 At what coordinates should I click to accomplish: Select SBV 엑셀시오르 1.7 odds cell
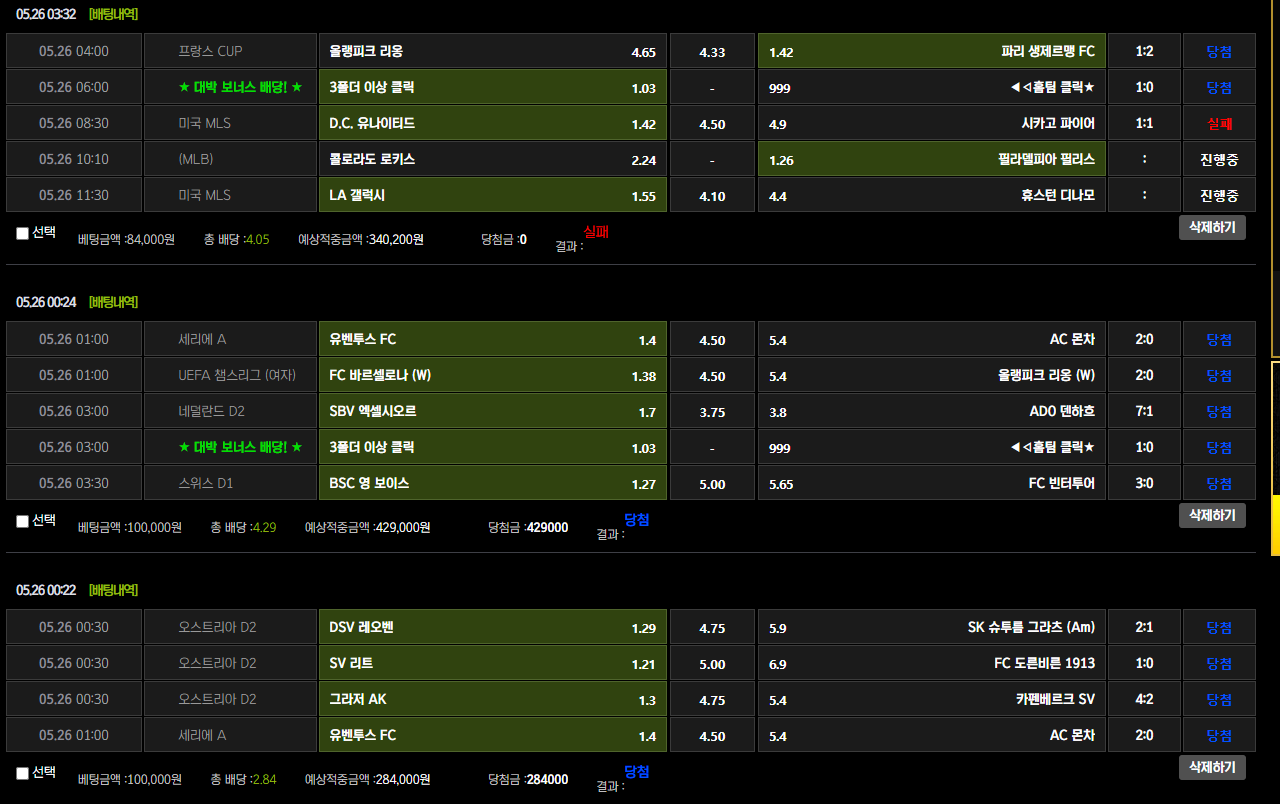(492, 411)
